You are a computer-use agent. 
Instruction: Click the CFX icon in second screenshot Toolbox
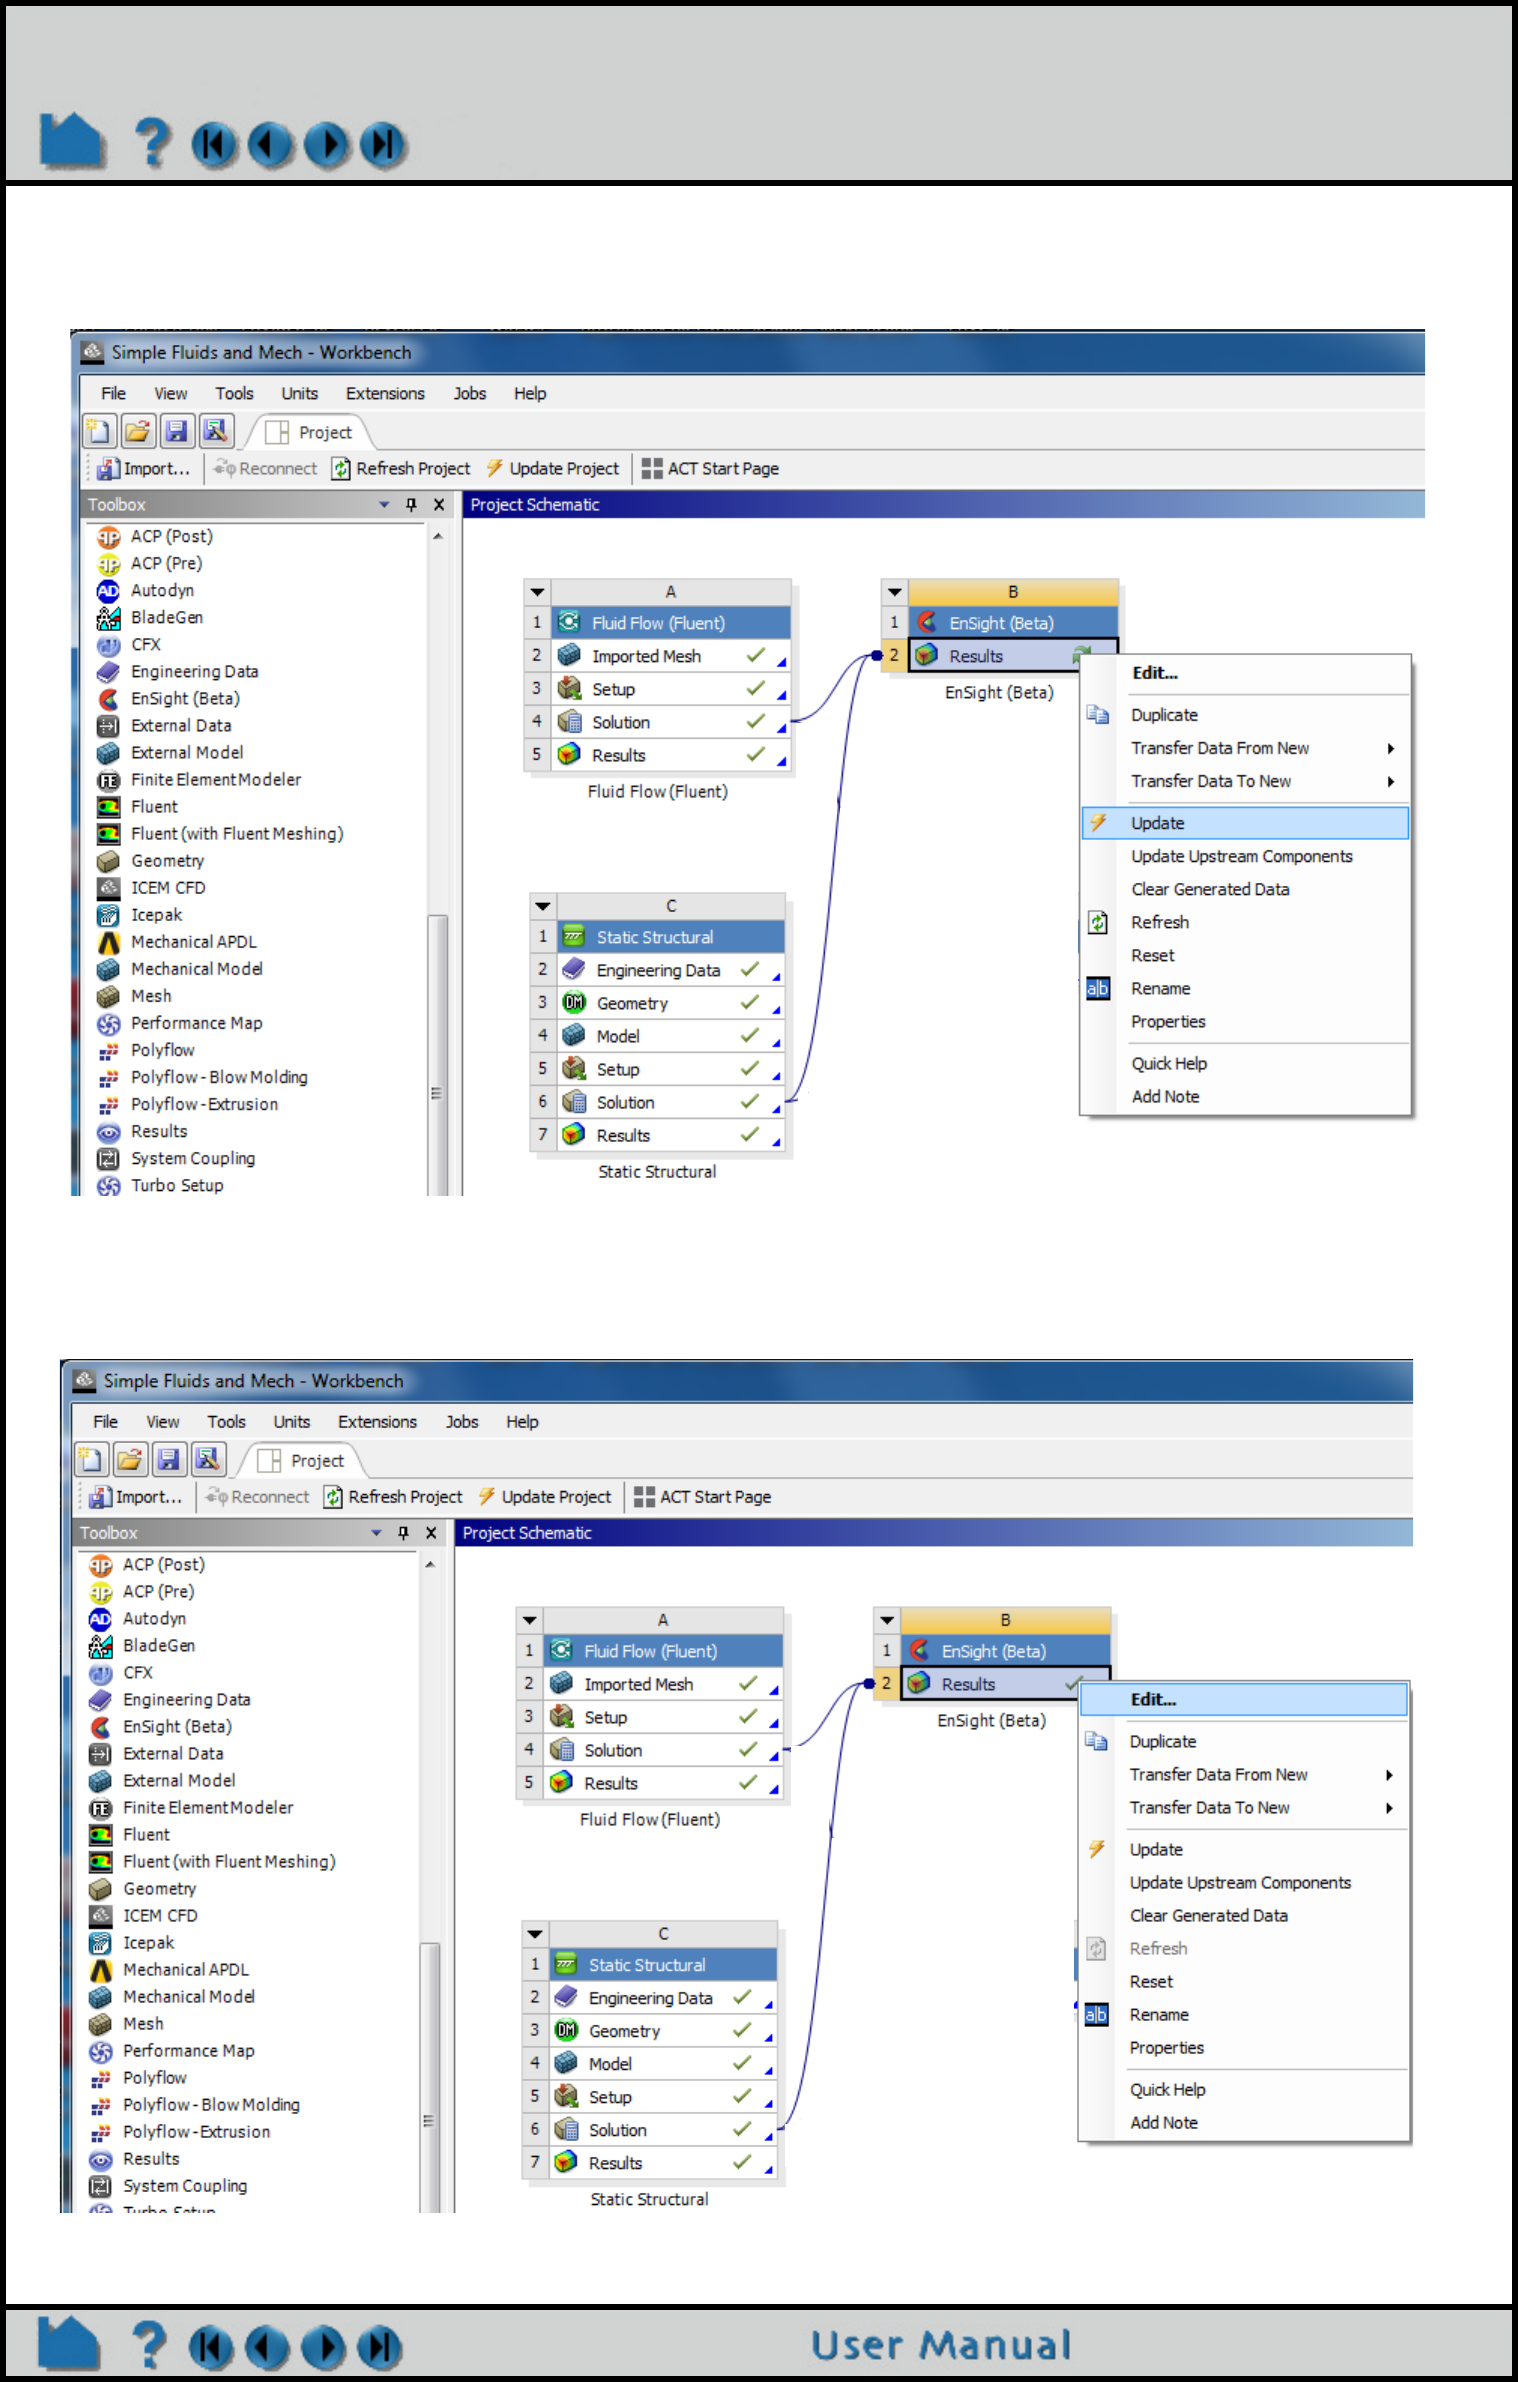coord(100,1673)
